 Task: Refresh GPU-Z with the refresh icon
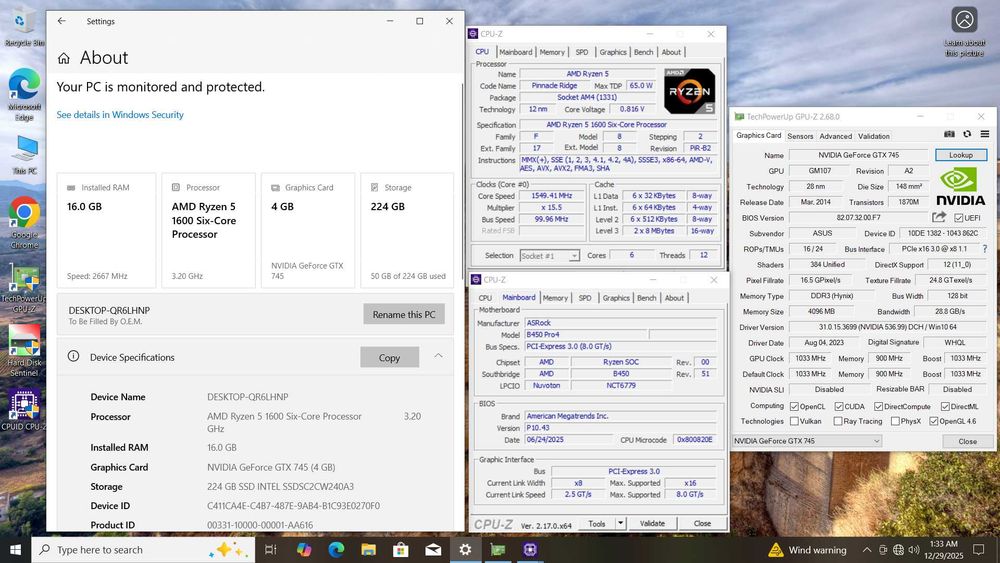967,134
